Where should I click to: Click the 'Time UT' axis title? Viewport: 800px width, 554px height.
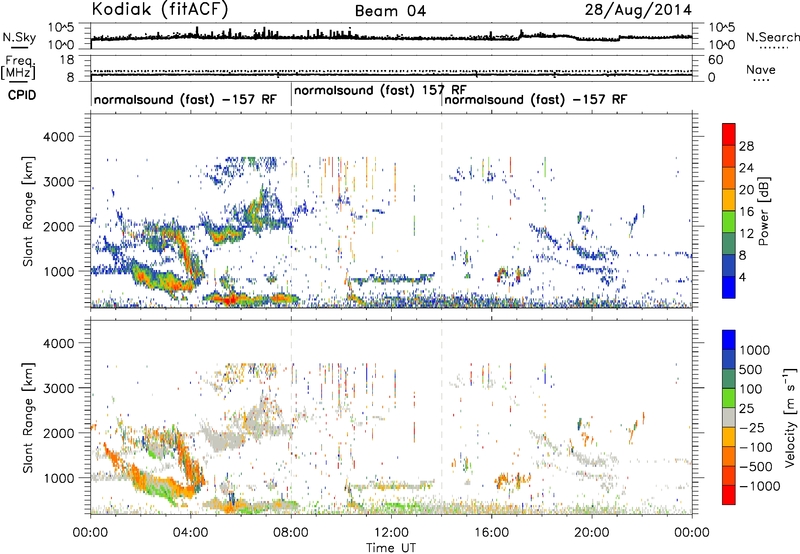391,548
